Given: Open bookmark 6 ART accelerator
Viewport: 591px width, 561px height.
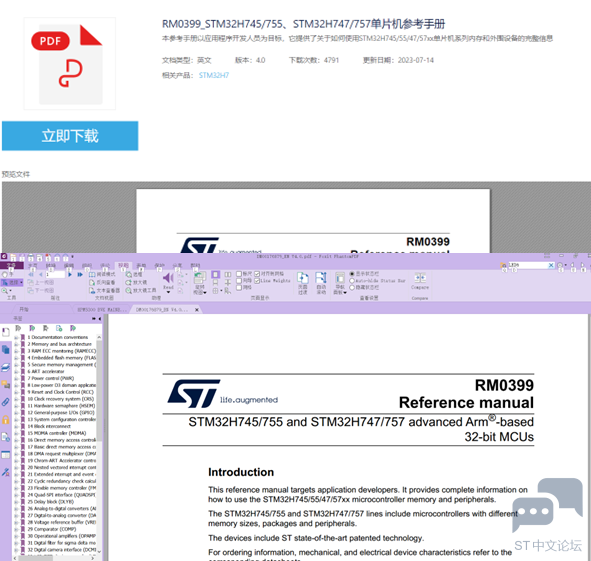Looking at the screenshot, I should pos(46,371).
